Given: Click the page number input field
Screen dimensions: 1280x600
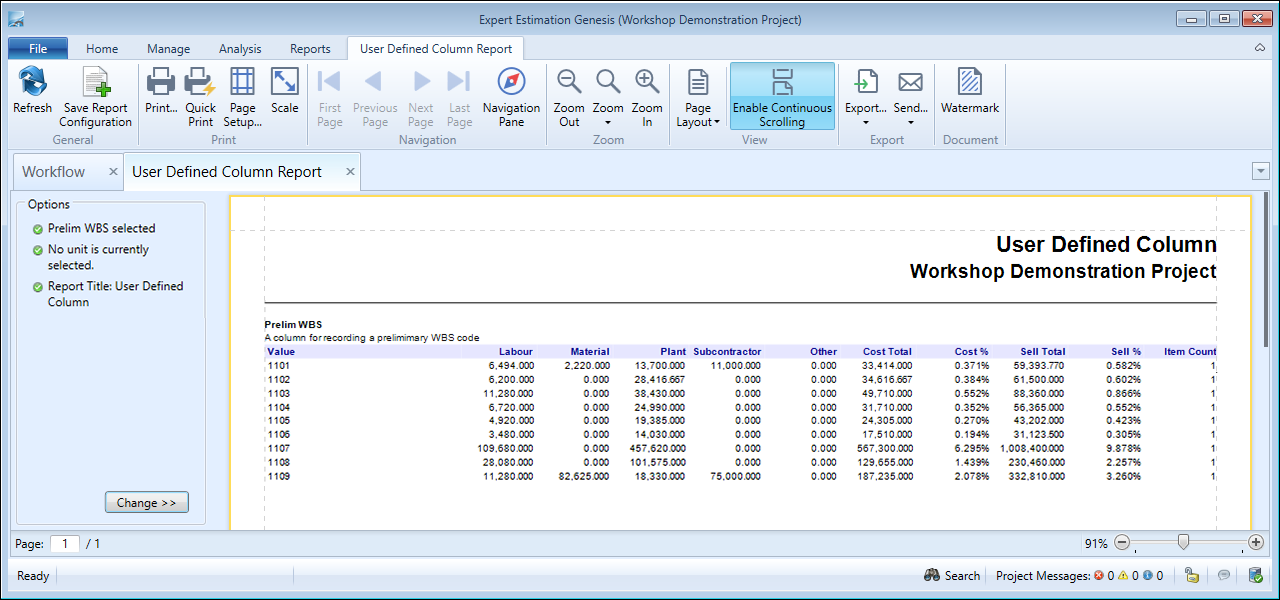Looking at the screenshot, I should [65, 544].
